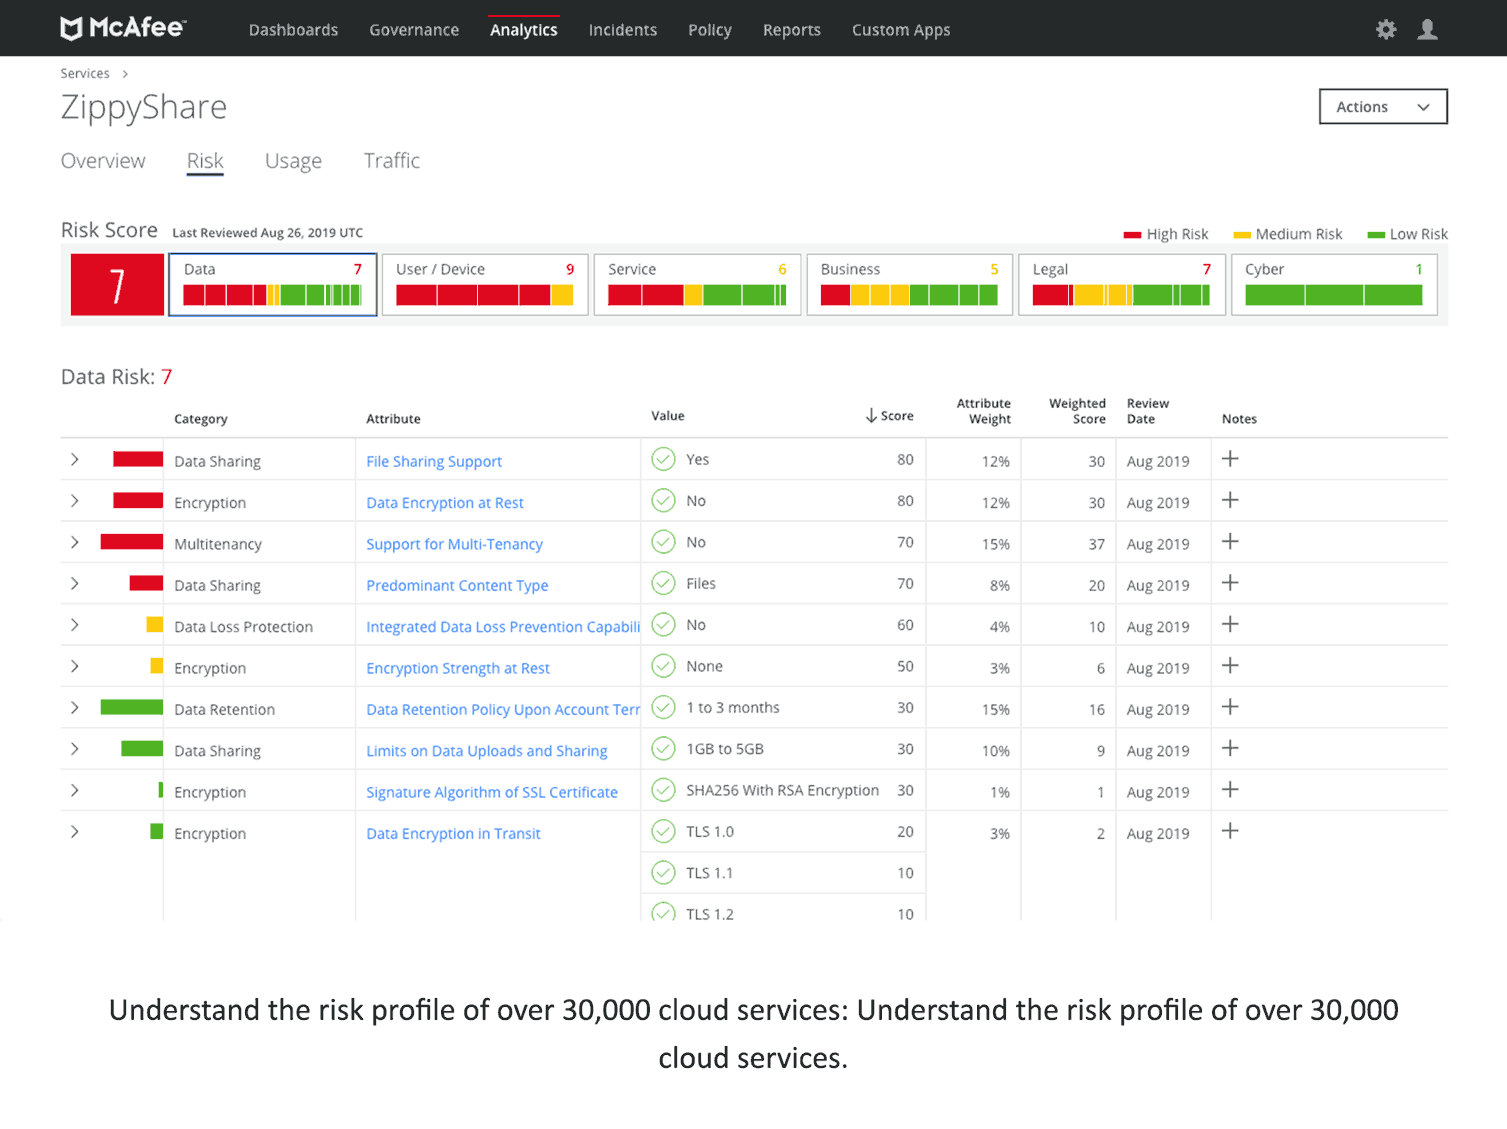The height and width of the screenshot is (1129, 1507).
Task: Expand the Data Retention row
Action: tap(74, 707)
